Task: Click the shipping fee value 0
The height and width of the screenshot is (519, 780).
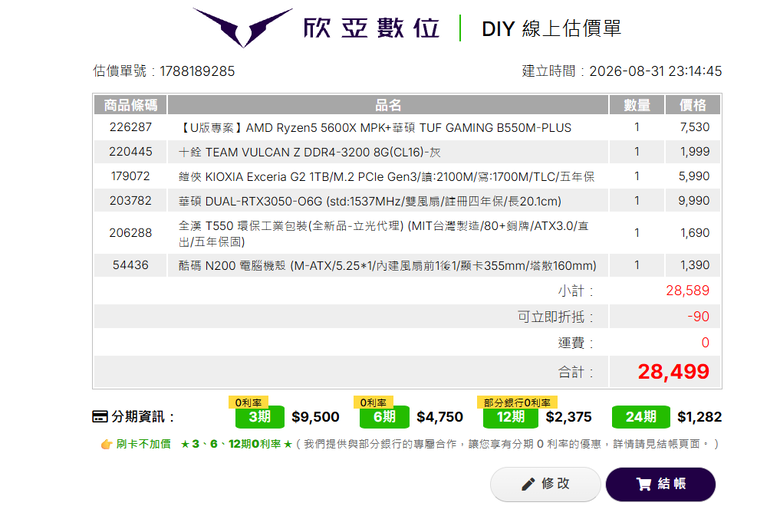Action: (705, 342)
